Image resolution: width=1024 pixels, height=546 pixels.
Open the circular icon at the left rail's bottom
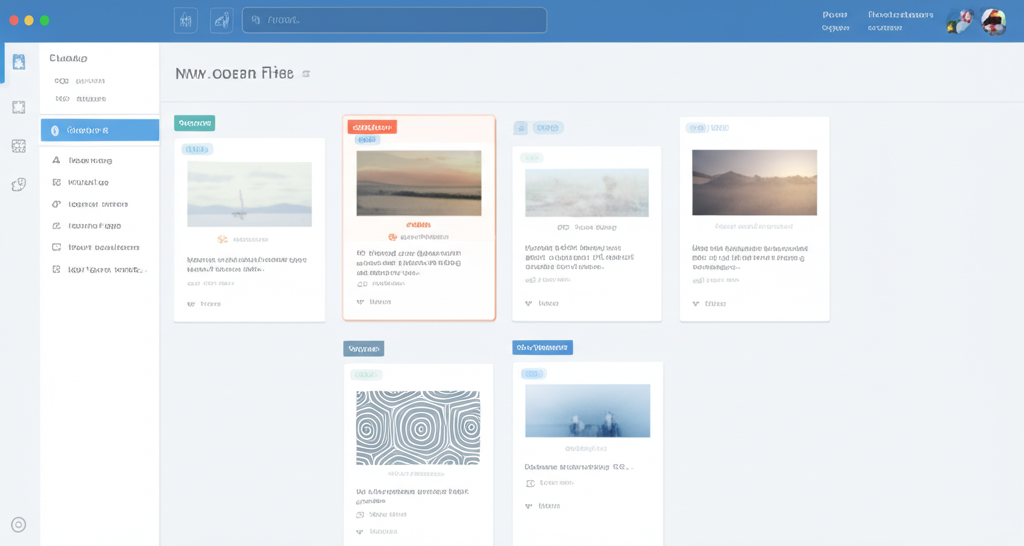tap(19, 524)
